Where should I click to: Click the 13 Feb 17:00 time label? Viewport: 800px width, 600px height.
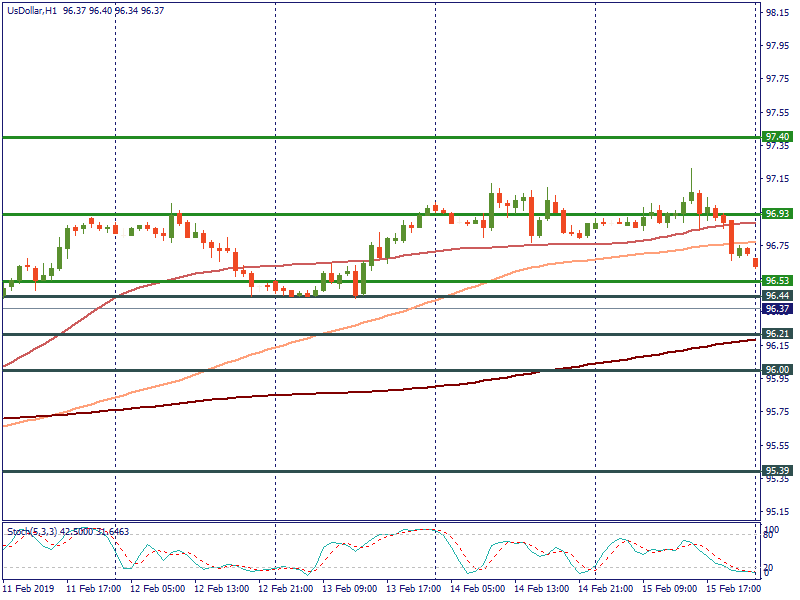click(x=413, y=589)
